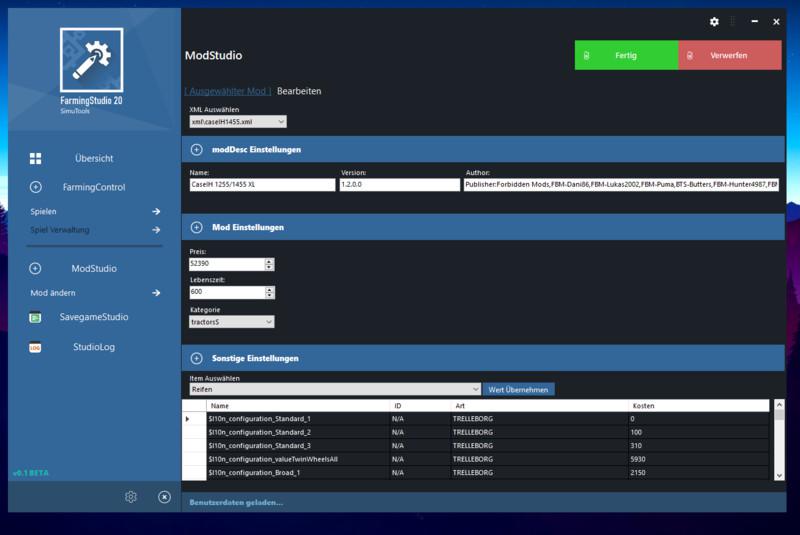Click the gear settings icon at sidebar bottom
The width and height of the screenshot is (800, 535).
[x=130, y=497]
